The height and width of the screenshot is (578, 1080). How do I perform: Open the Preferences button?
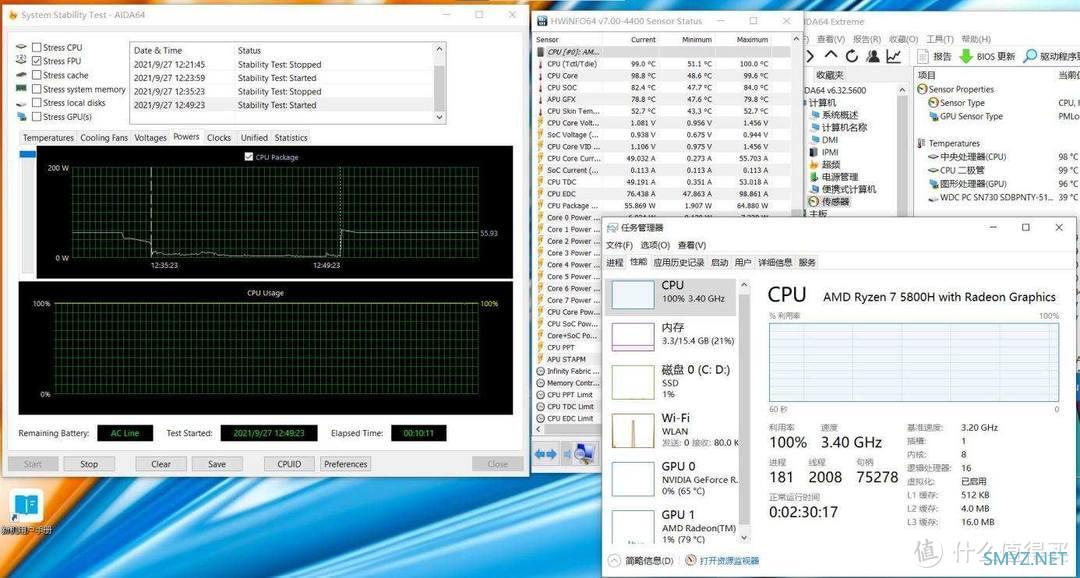click(346, 464)
